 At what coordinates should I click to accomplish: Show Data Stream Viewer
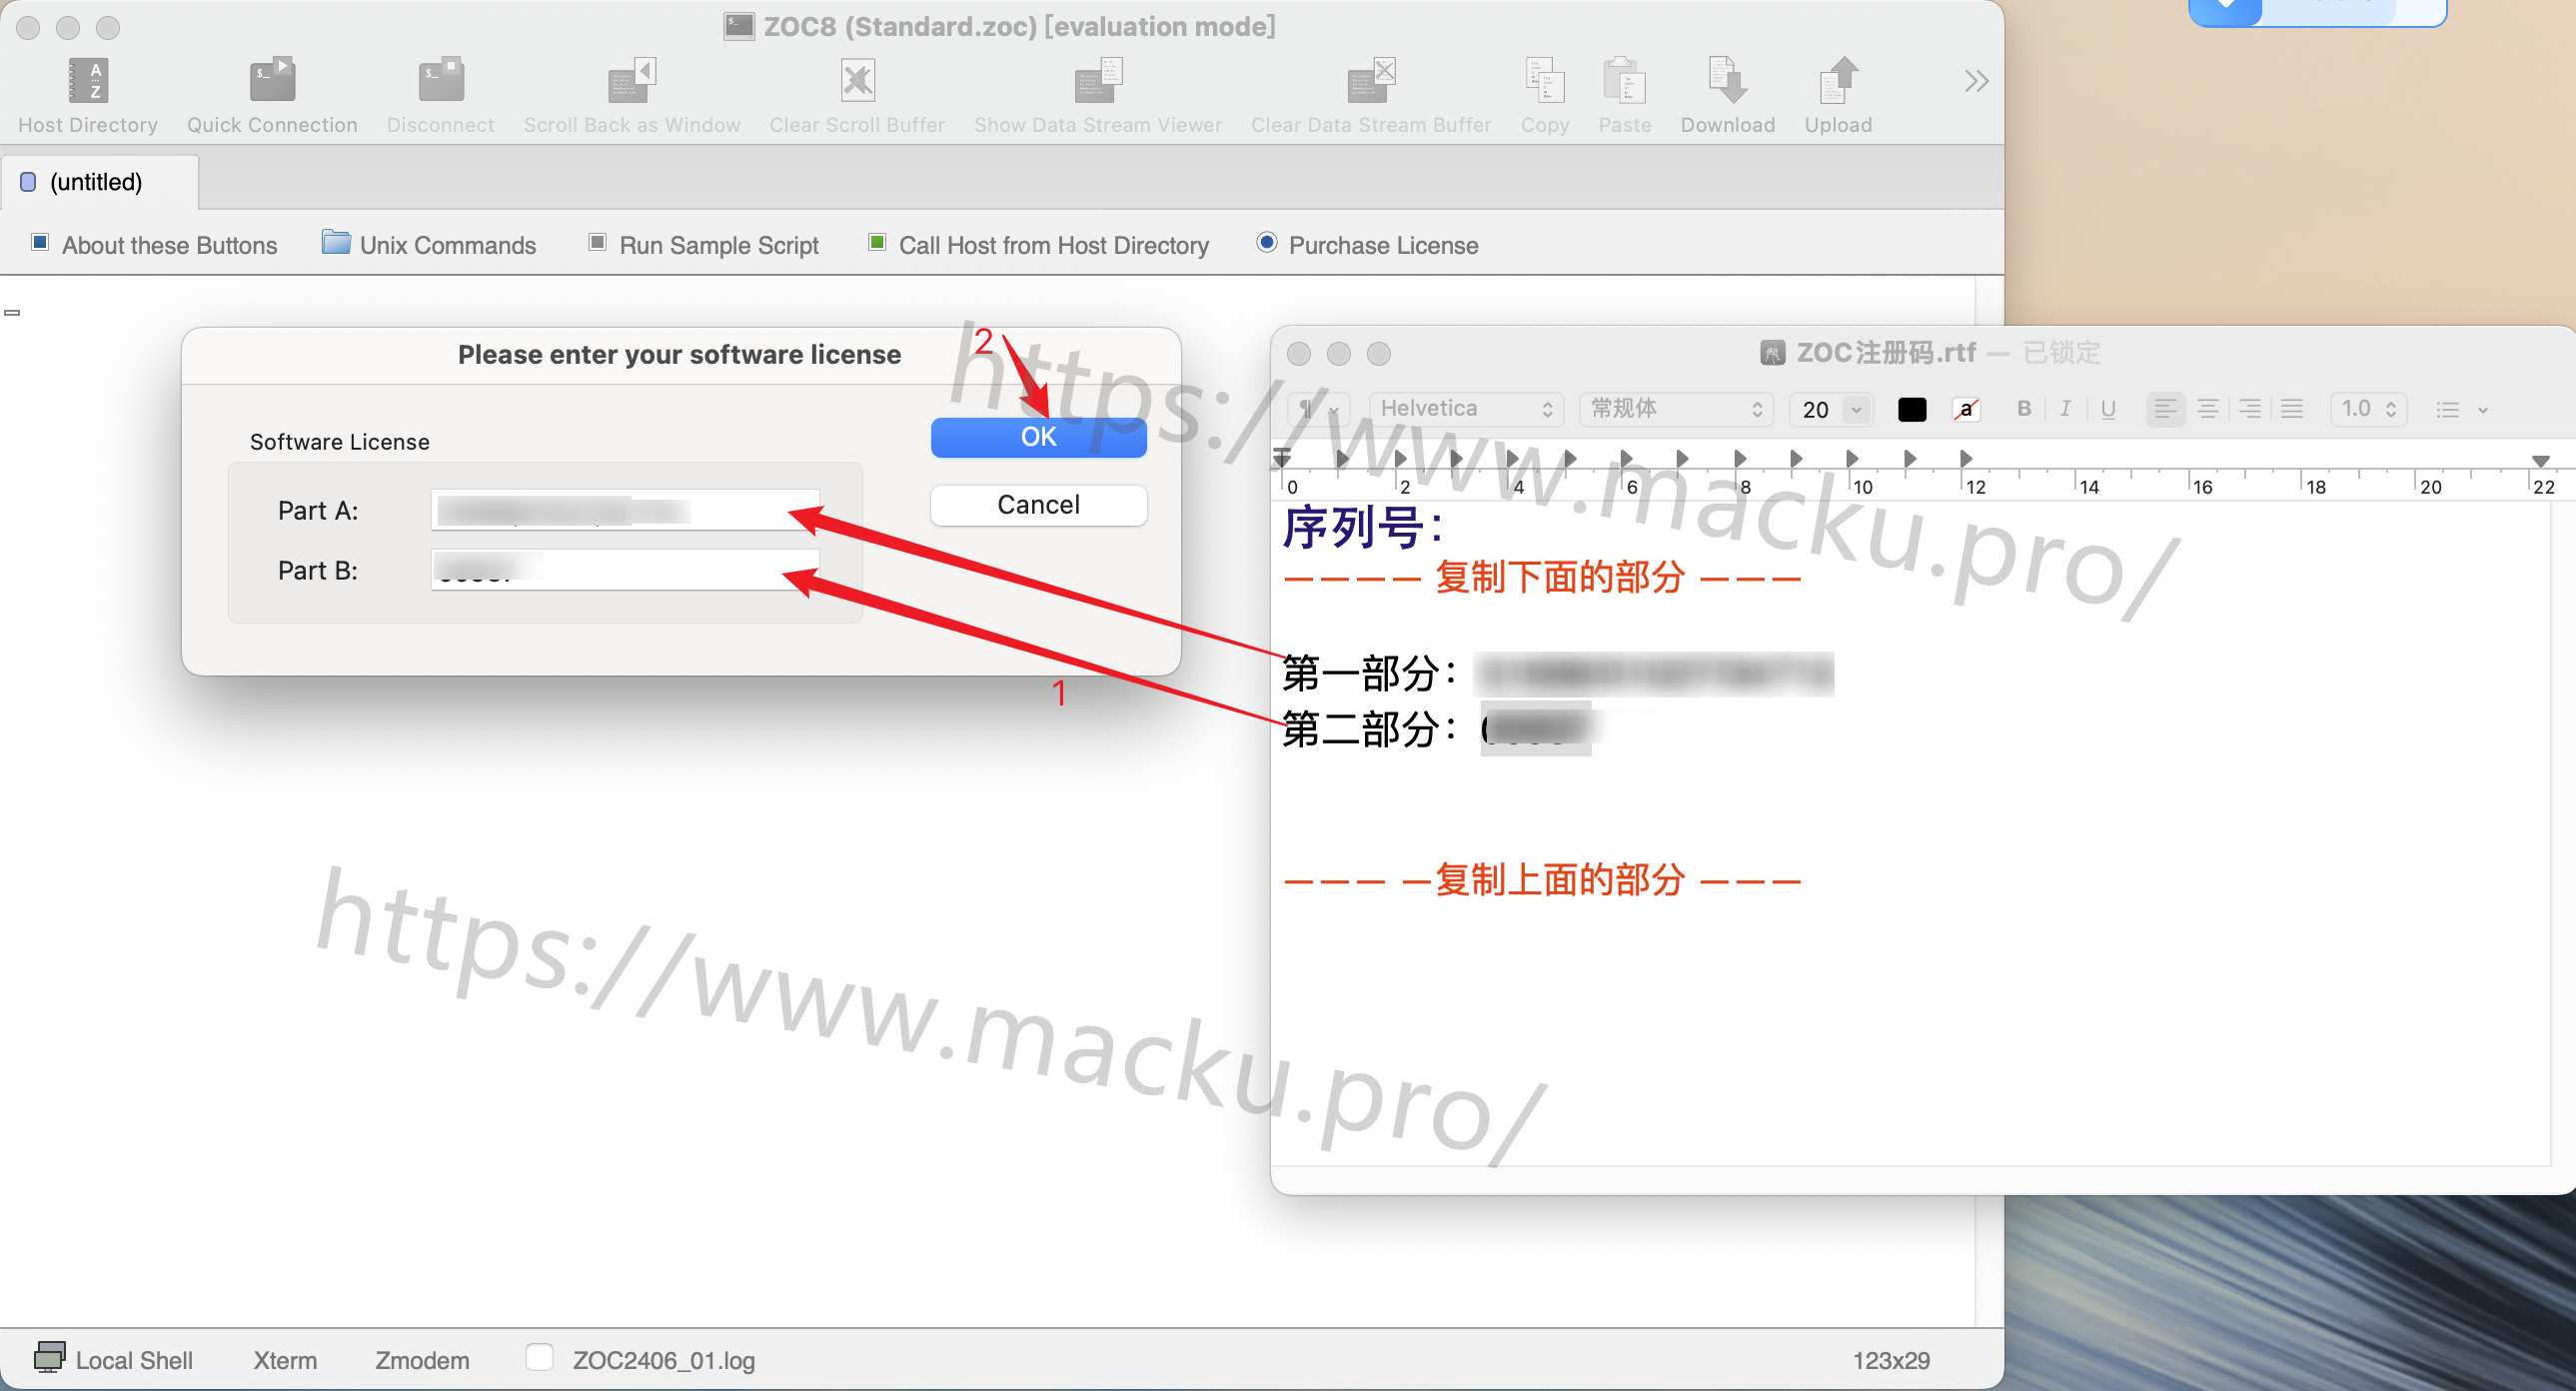pos(1098,96)
